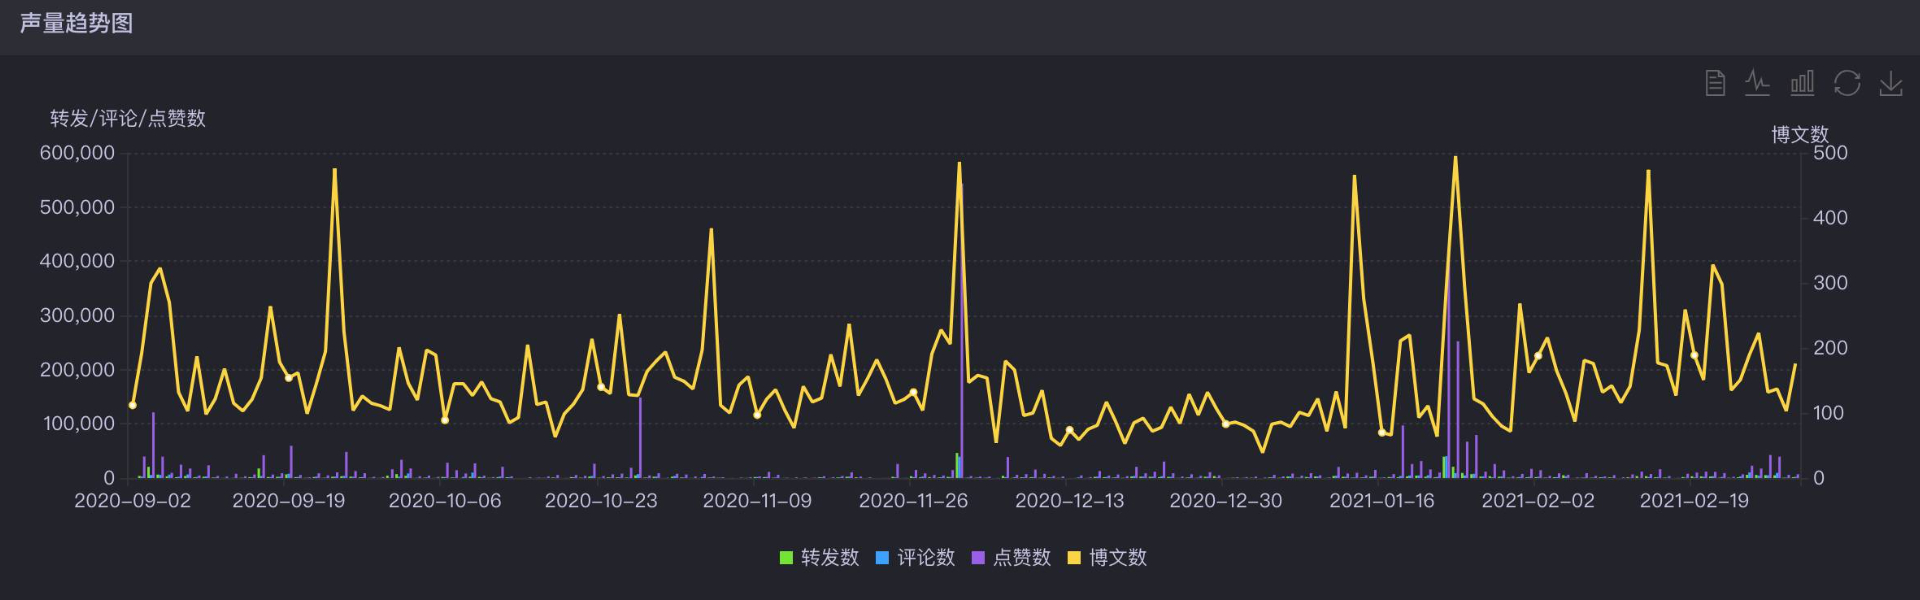Click the 500,000 left axis value

pos(77,207)
